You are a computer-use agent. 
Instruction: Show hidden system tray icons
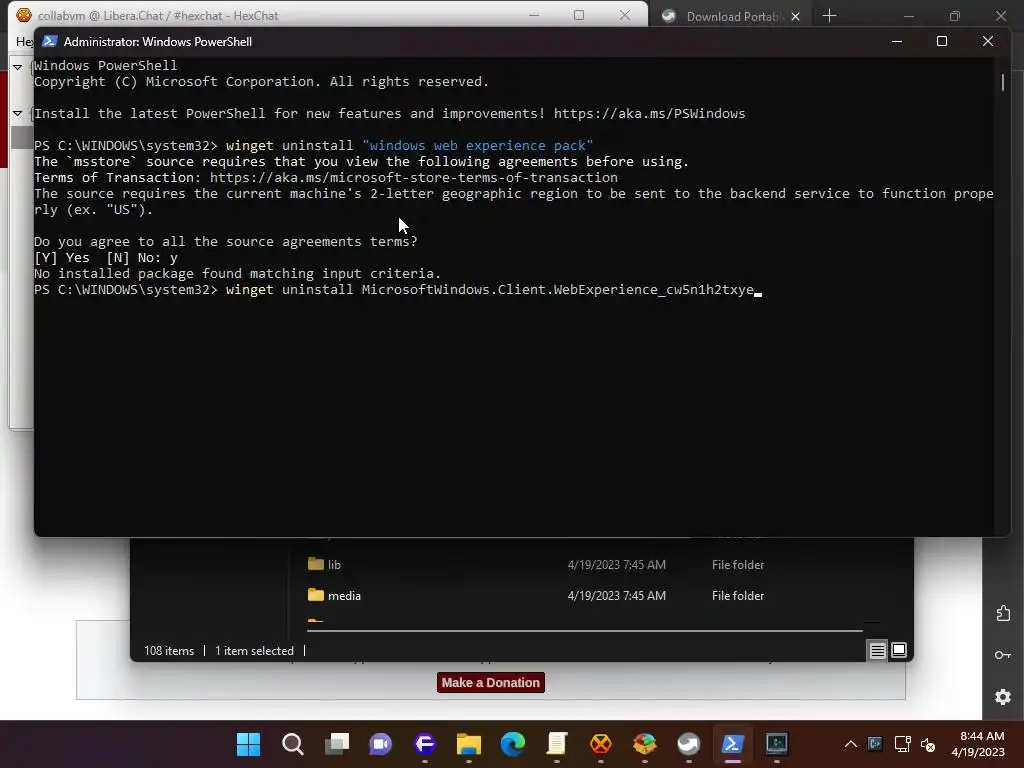(850, 744)
